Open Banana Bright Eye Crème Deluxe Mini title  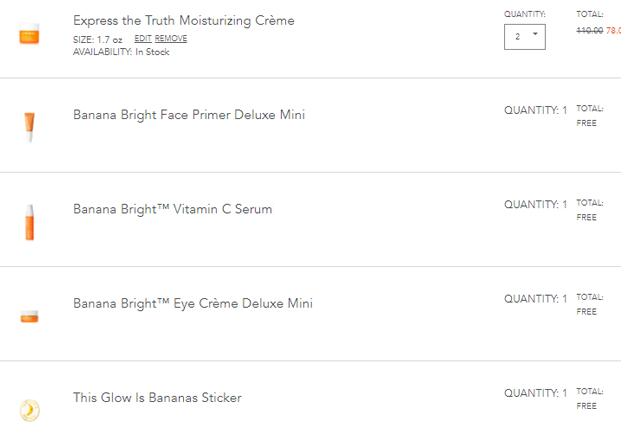click(193, 303)
